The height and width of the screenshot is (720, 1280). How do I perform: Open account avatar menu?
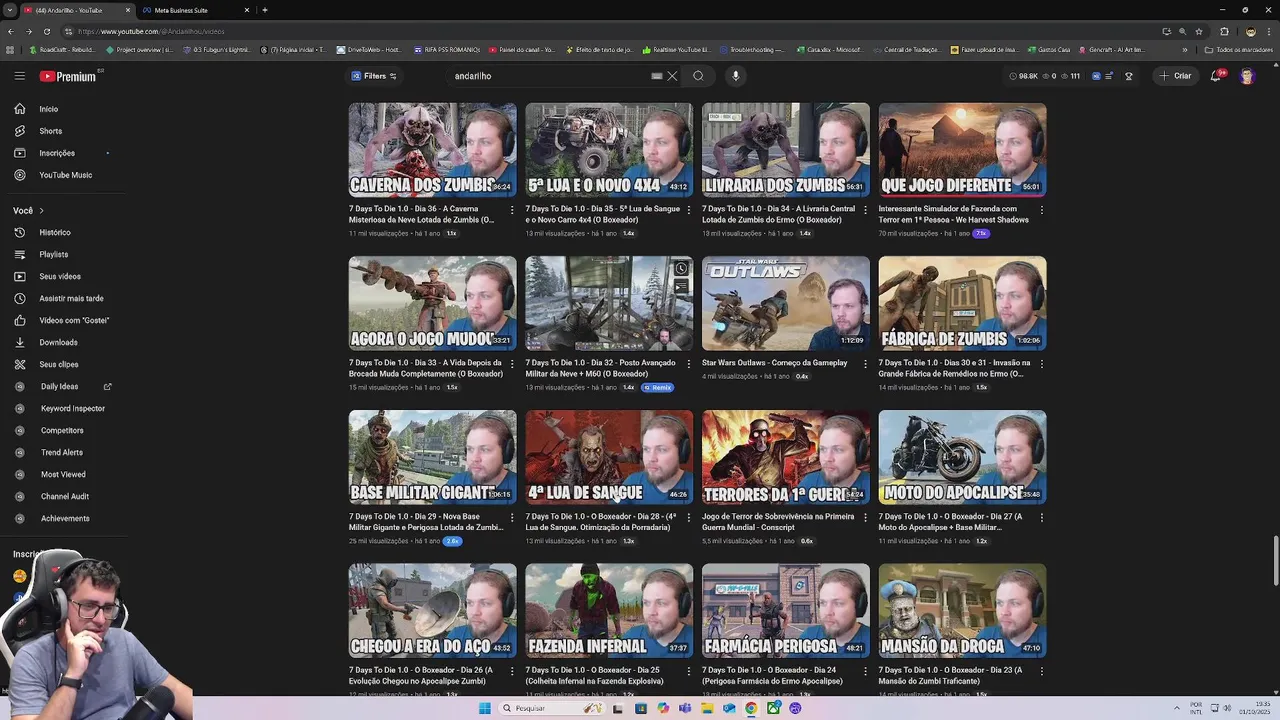coord(1247,76)
